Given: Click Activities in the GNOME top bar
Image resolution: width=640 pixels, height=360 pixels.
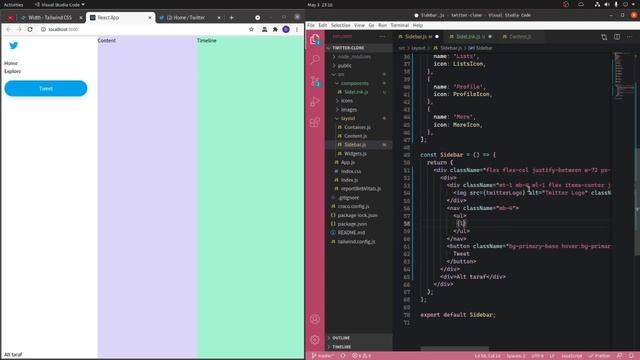Looking at the screenshot, I should click(13, 4).
